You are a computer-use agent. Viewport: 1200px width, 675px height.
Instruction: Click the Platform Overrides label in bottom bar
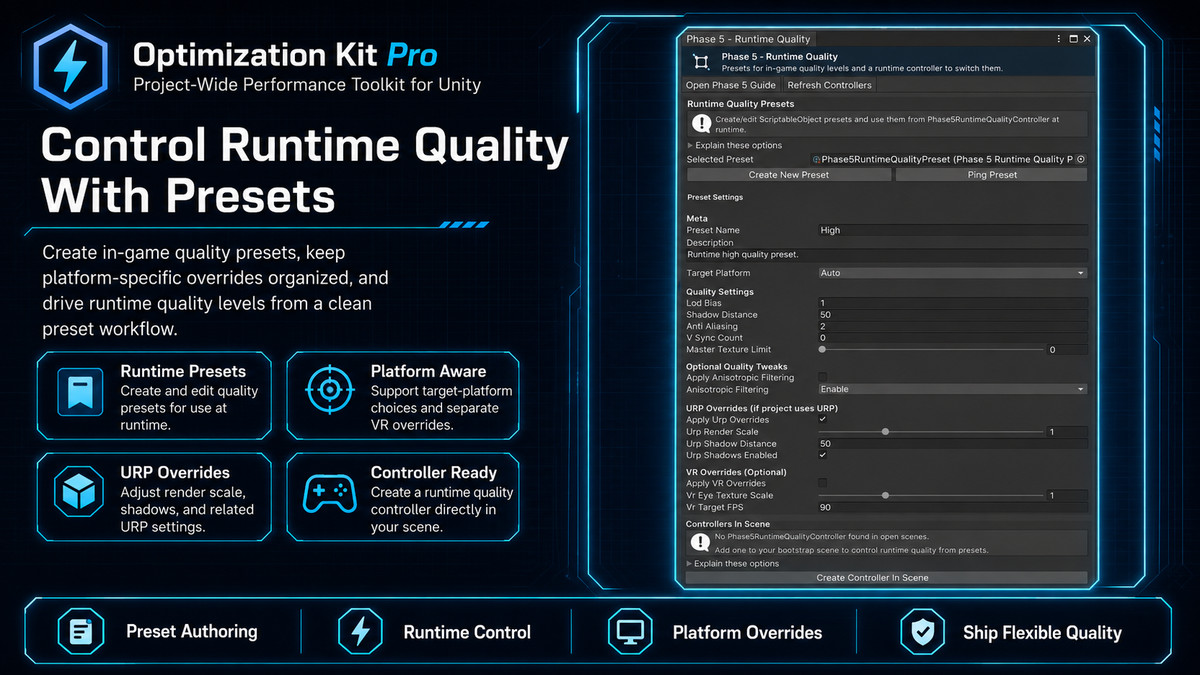747,633
